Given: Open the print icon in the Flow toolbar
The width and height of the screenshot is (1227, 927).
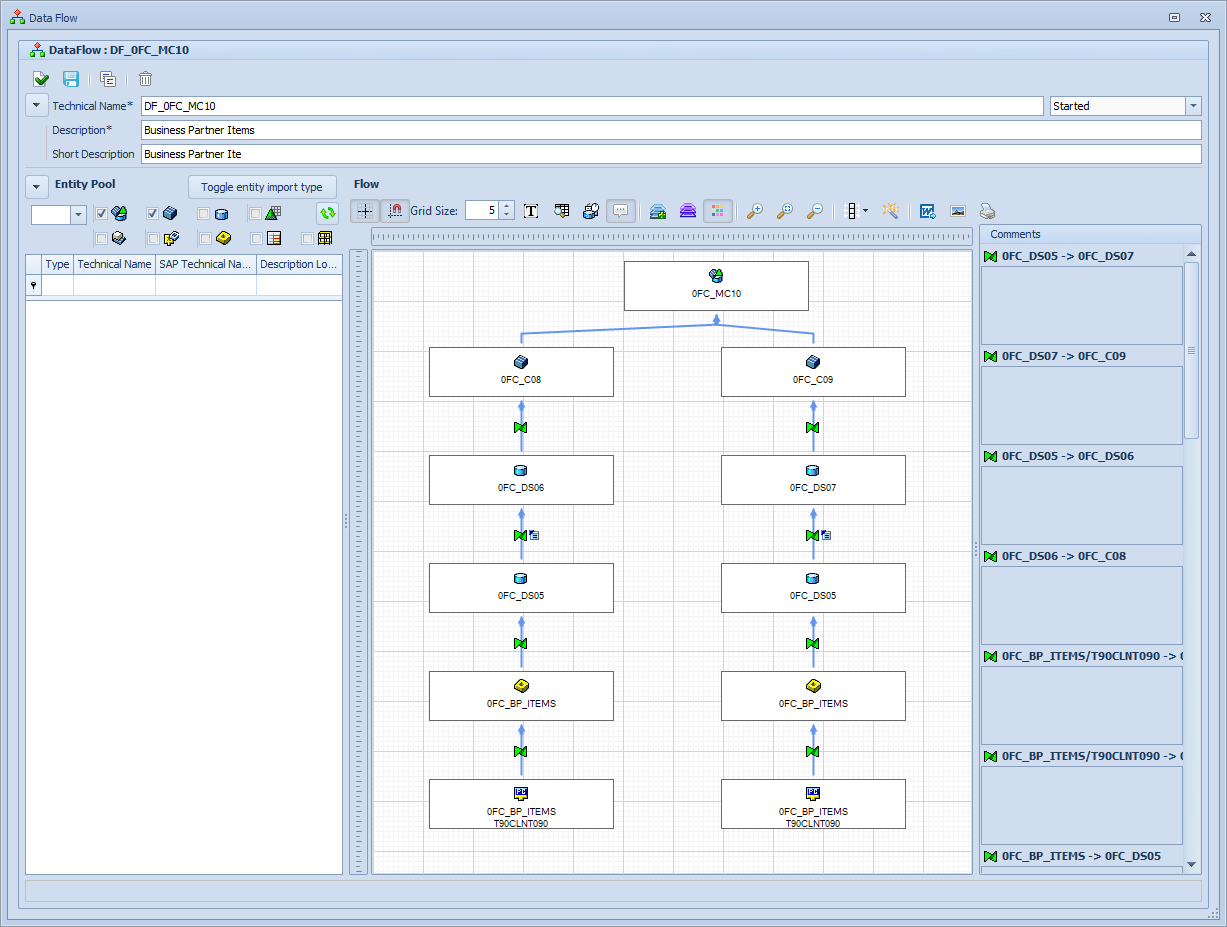Looking at the screenshot, I should pos(987,211).
